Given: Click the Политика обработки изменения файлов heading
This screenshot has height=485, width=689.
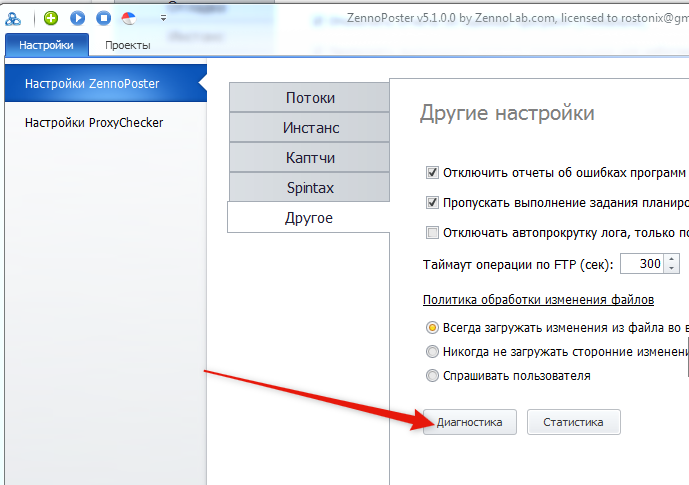Looking at the screenshot, I should pos(538,300).
